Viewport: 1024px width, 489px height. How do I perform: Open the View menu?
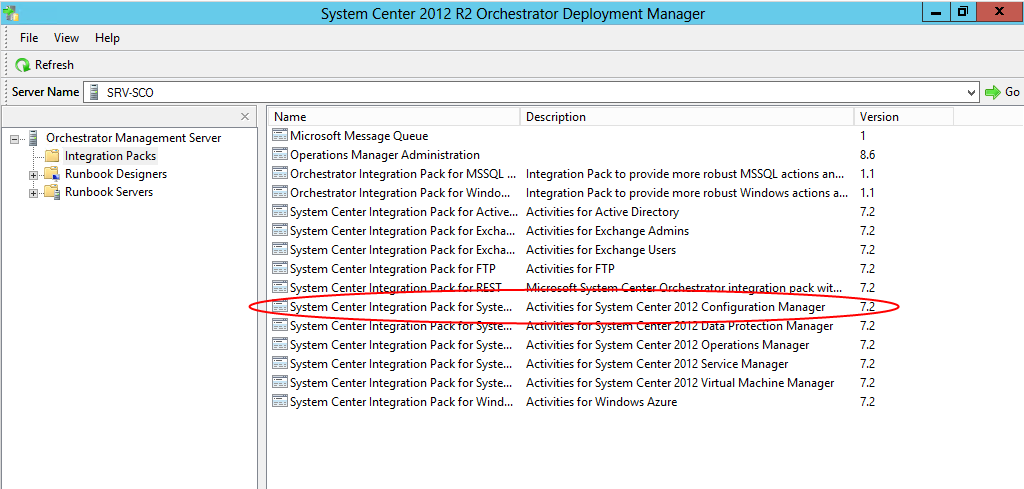(67, 38)
